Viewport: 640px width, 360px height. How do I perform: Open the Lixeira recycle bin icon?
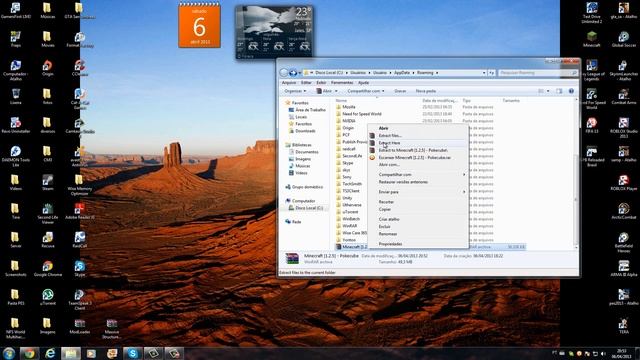tap(16, 96)
